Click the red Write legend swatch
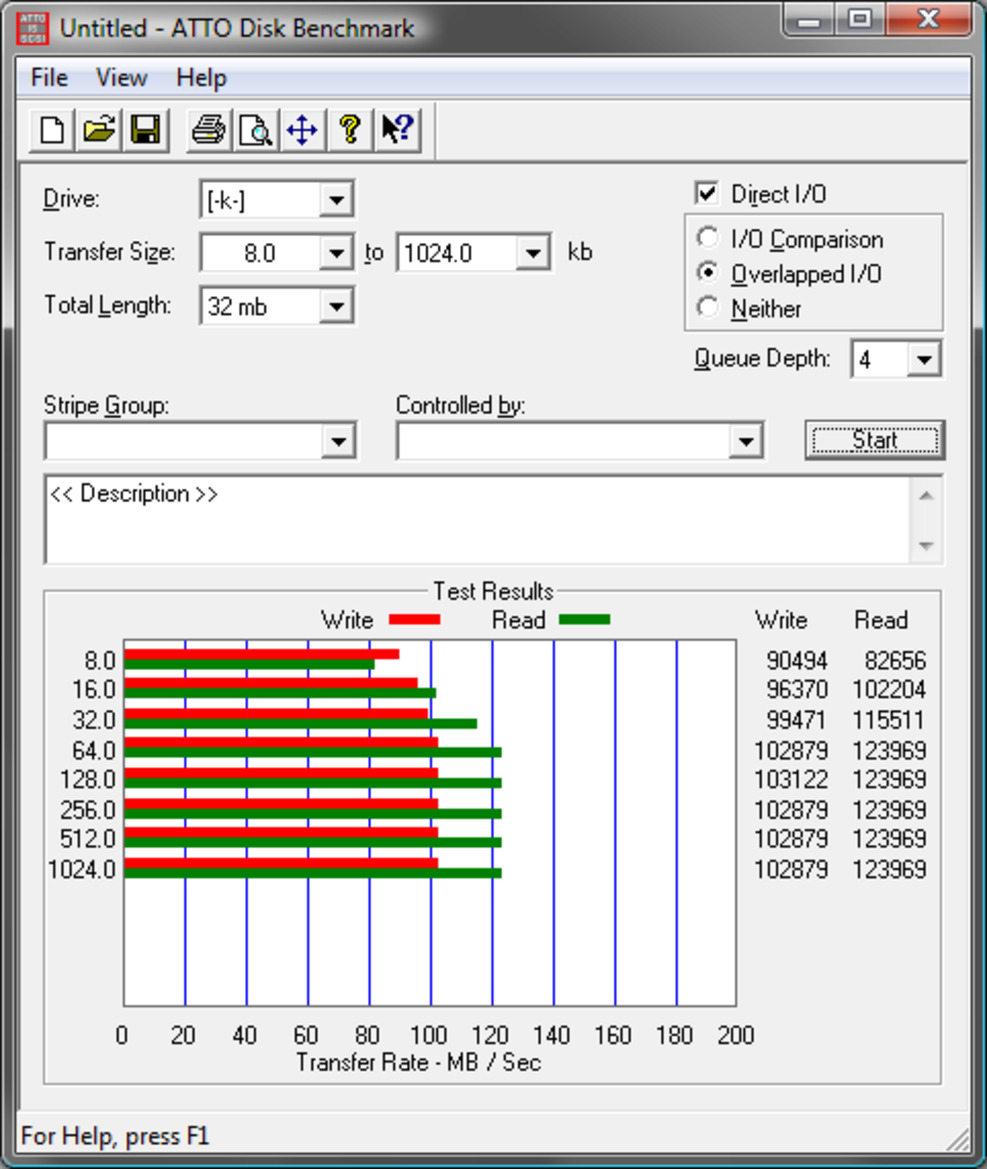 (414, 620)
